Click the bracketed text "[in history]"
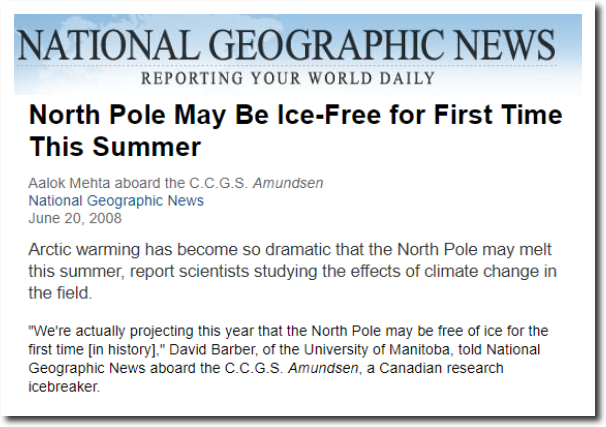606x427 pixels. (x=123, y=349)
